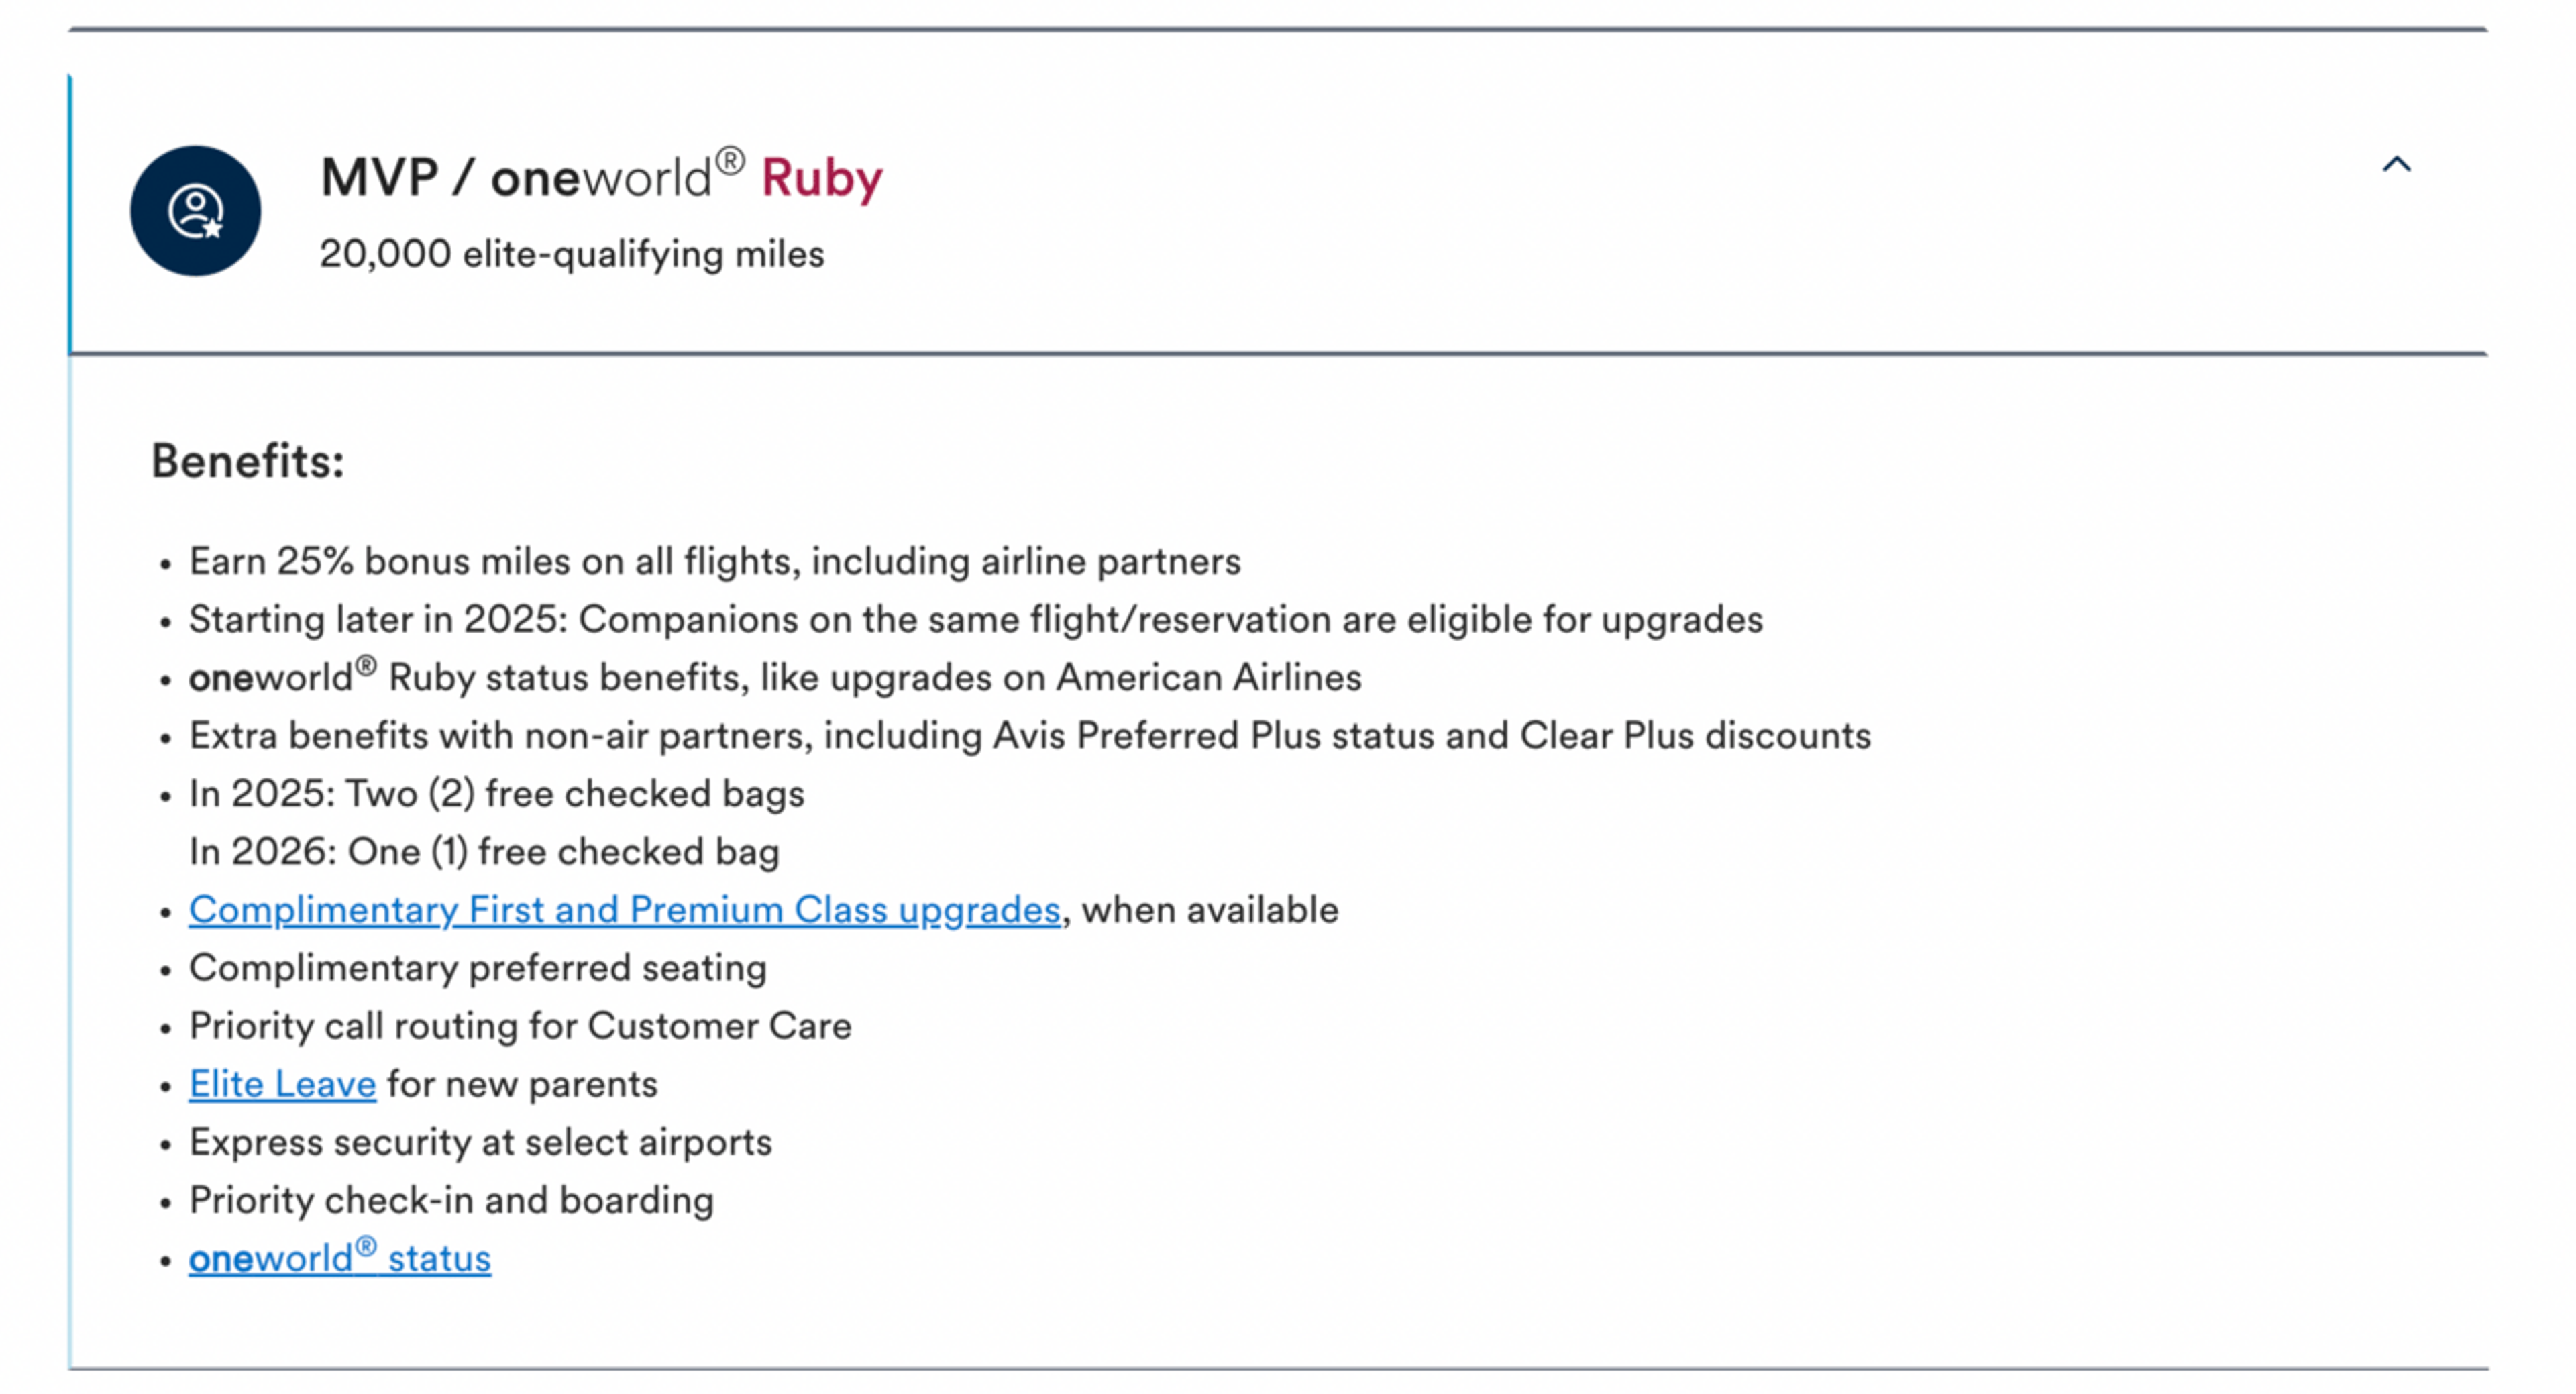Click the Benefits: heading
Image resolution: width=2576 pixels, height=1394 pixels.
click(248, 462)
